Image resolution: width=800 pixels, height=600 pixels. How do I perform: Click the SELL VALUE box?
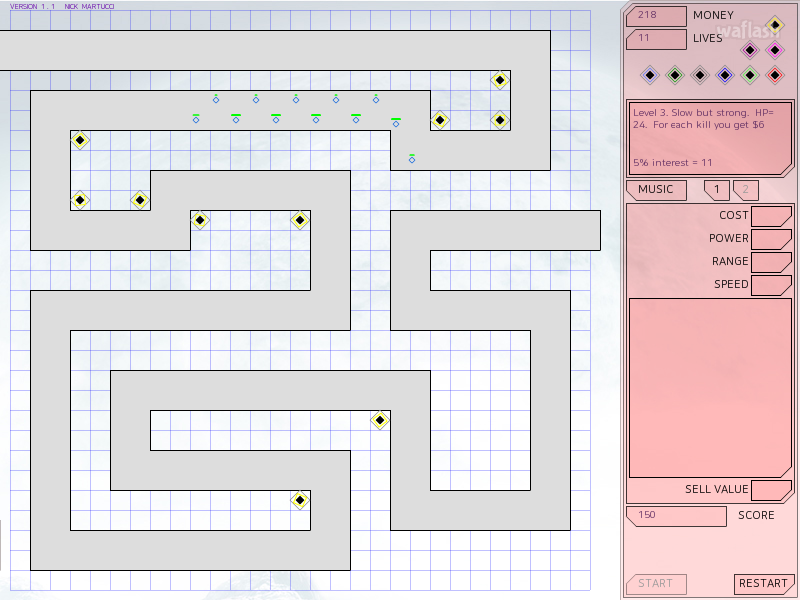tap(770, 490)
